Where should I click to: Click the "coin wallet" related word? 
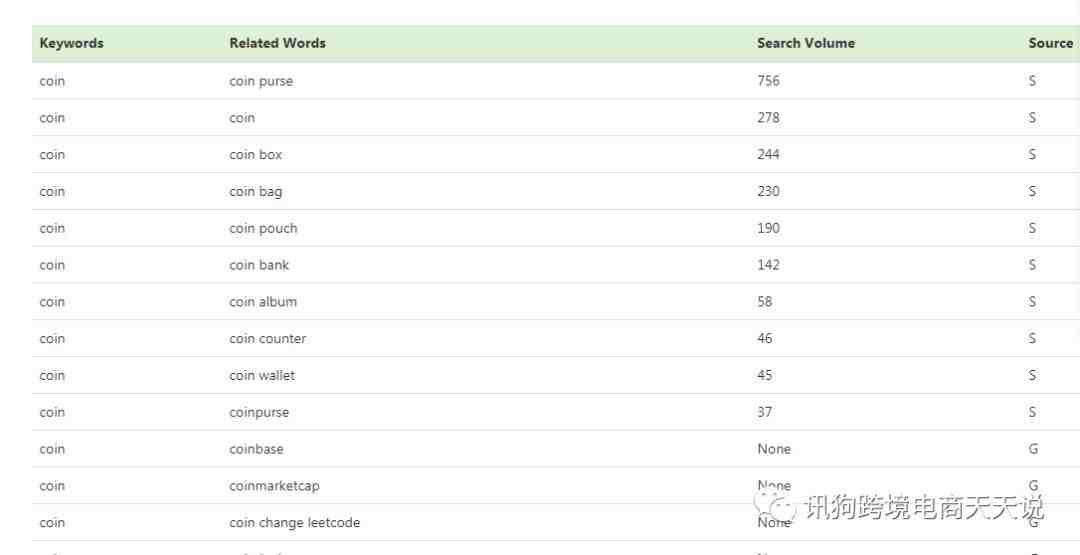[x=262, y=376]
